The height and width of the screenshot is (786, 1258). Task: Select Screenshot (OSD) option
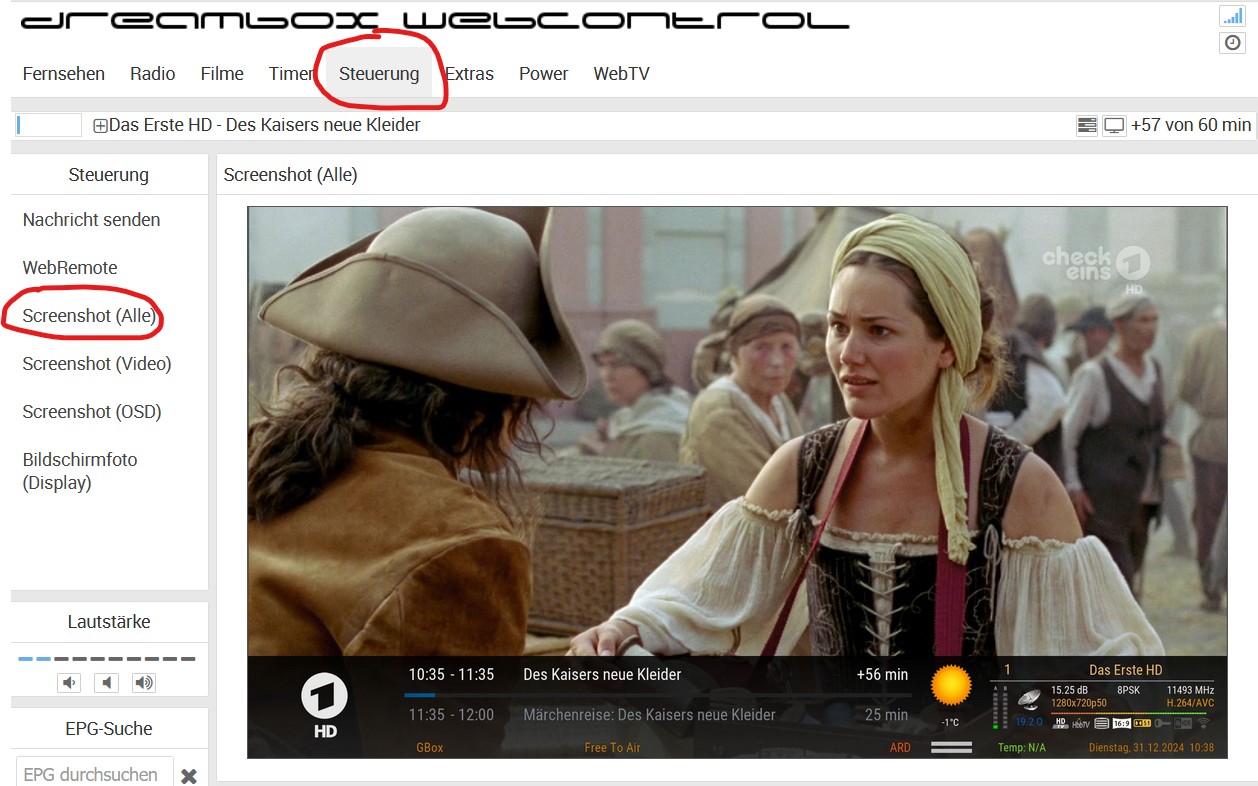click(x=92, y=412)
